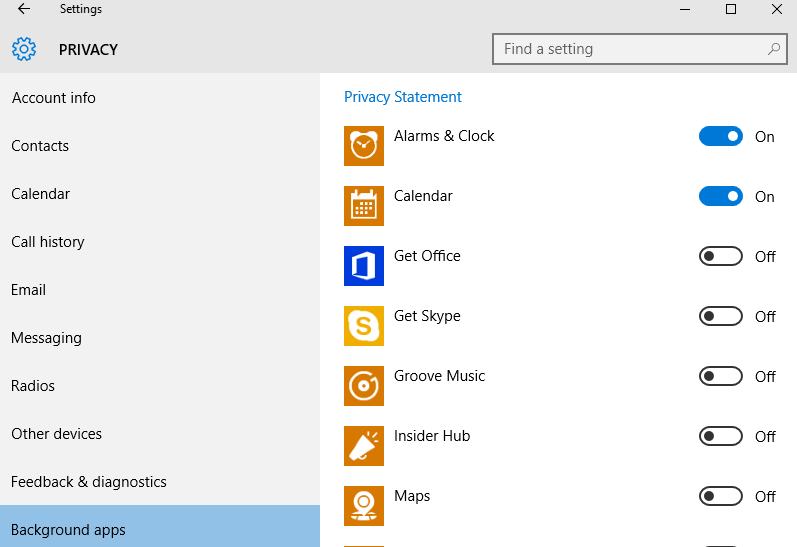The image size is (797, 547).
Task: Open Feedback & diagnostics section
Action: [x=160, y=482]
